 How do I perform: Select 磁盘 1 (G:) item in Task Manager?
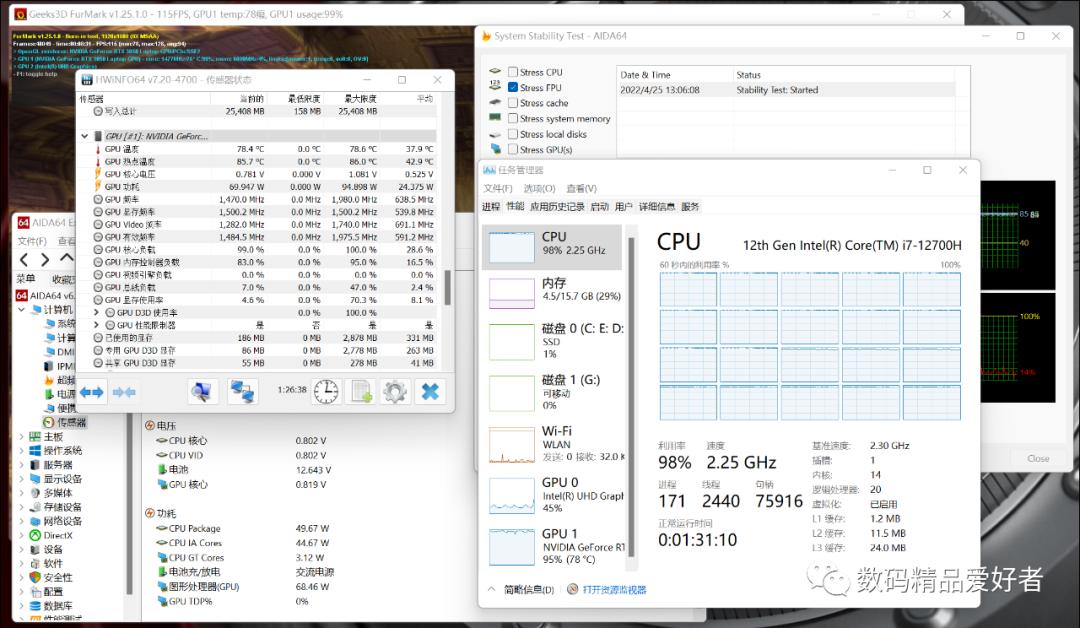click(x=552, y=392)
